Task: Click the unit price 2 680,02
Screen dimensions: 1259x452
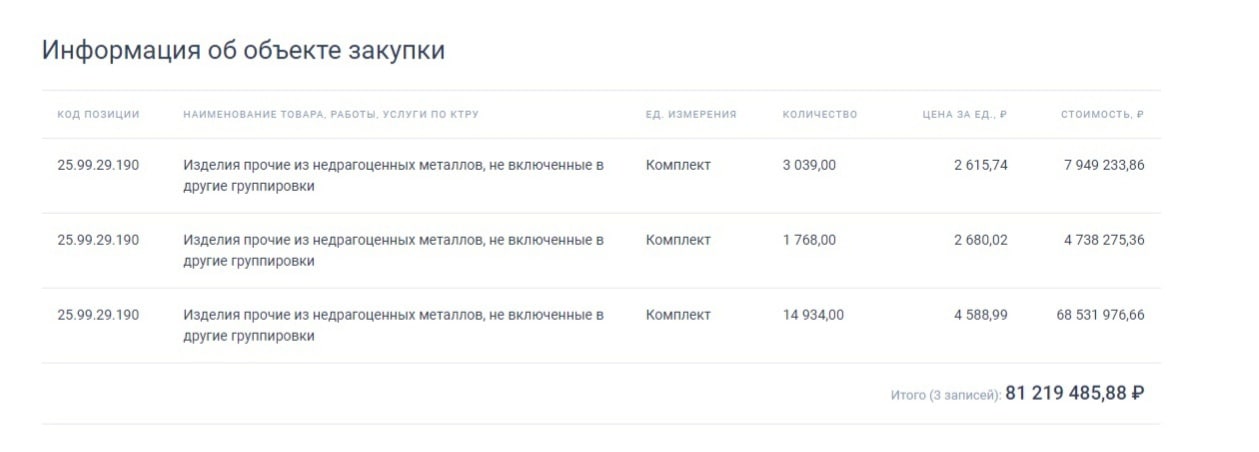Action: 981,240
